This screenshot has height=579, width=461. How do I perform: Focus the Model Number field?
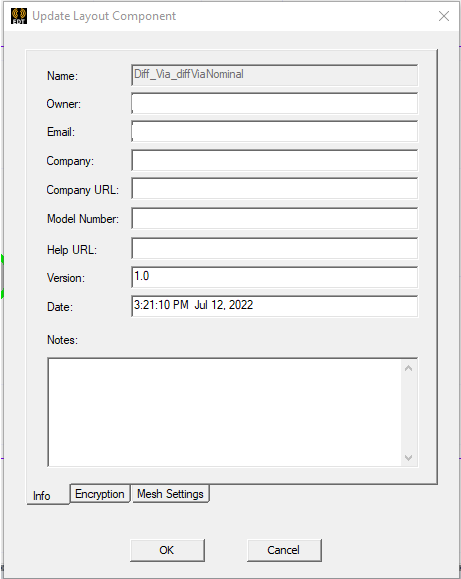(274, 219)
